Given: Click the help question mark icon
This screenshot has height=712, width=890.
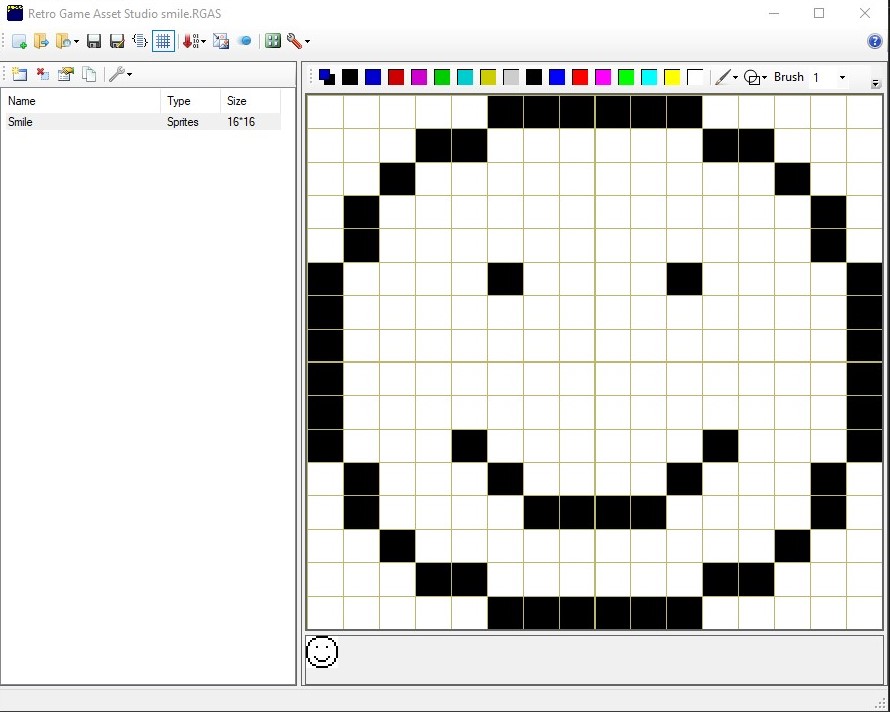Looking at the screenshot, I should [x=874, y=41].
